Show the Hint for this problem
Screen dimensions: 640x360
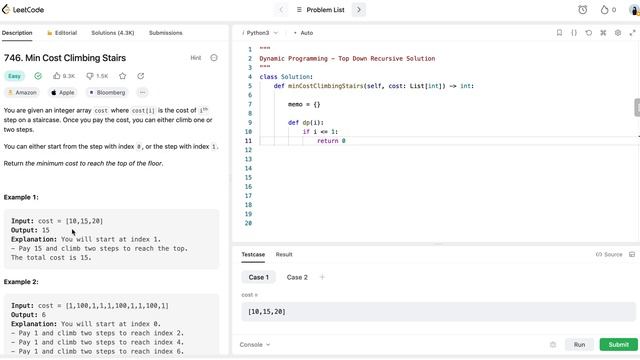coord(196,58)
